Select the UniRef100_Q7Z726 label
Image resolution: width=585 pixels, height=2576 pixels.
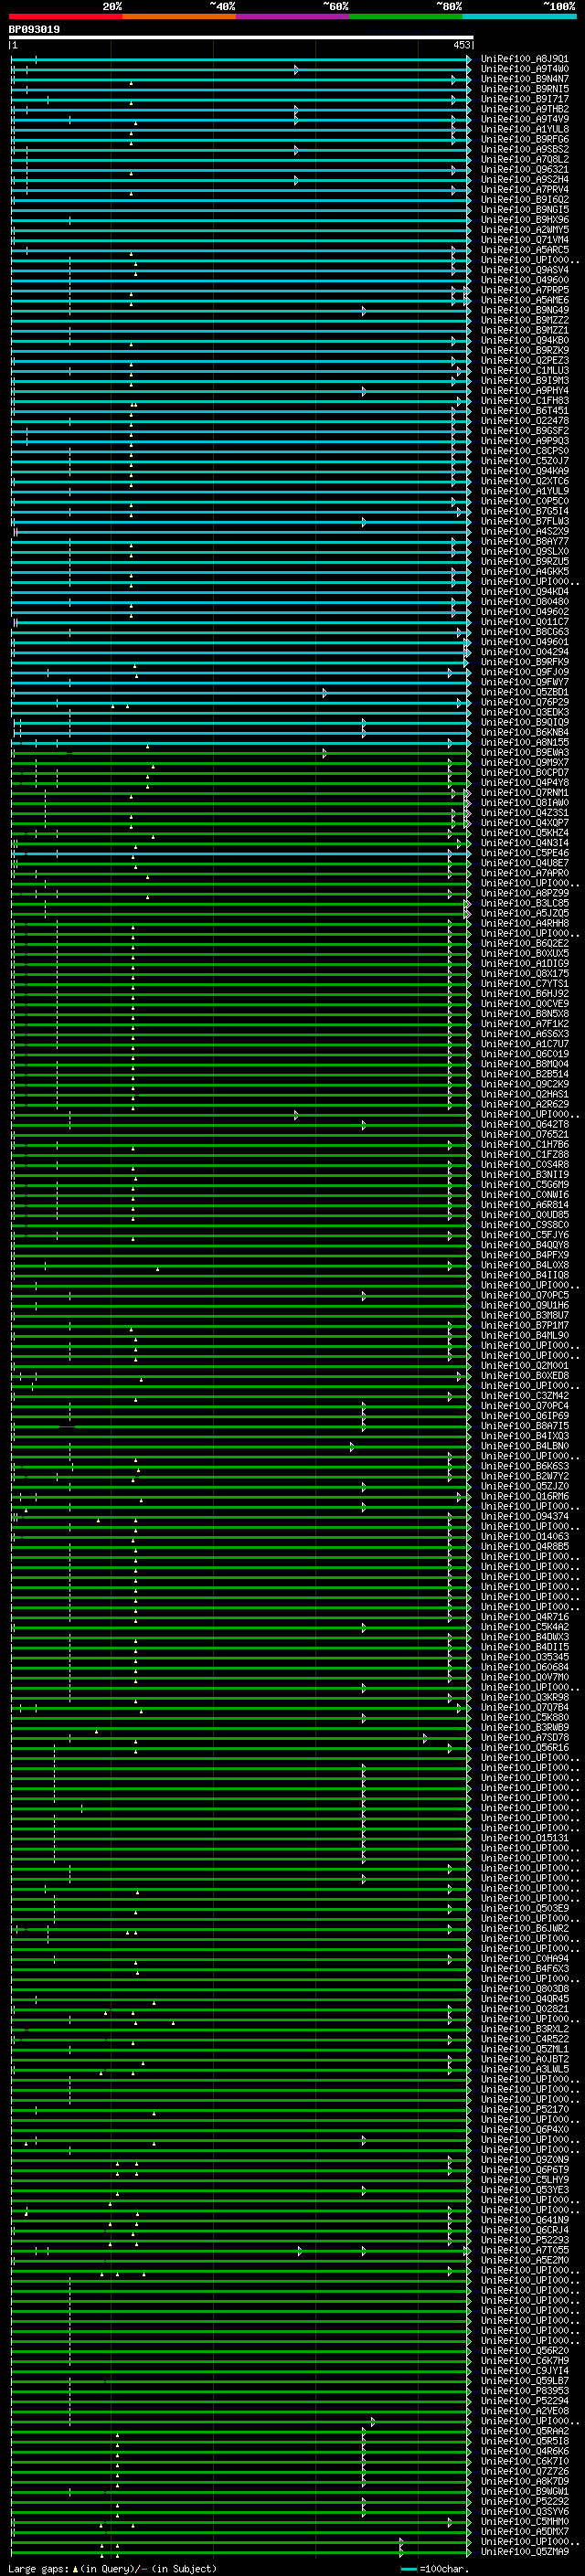tap(525, 2470)
